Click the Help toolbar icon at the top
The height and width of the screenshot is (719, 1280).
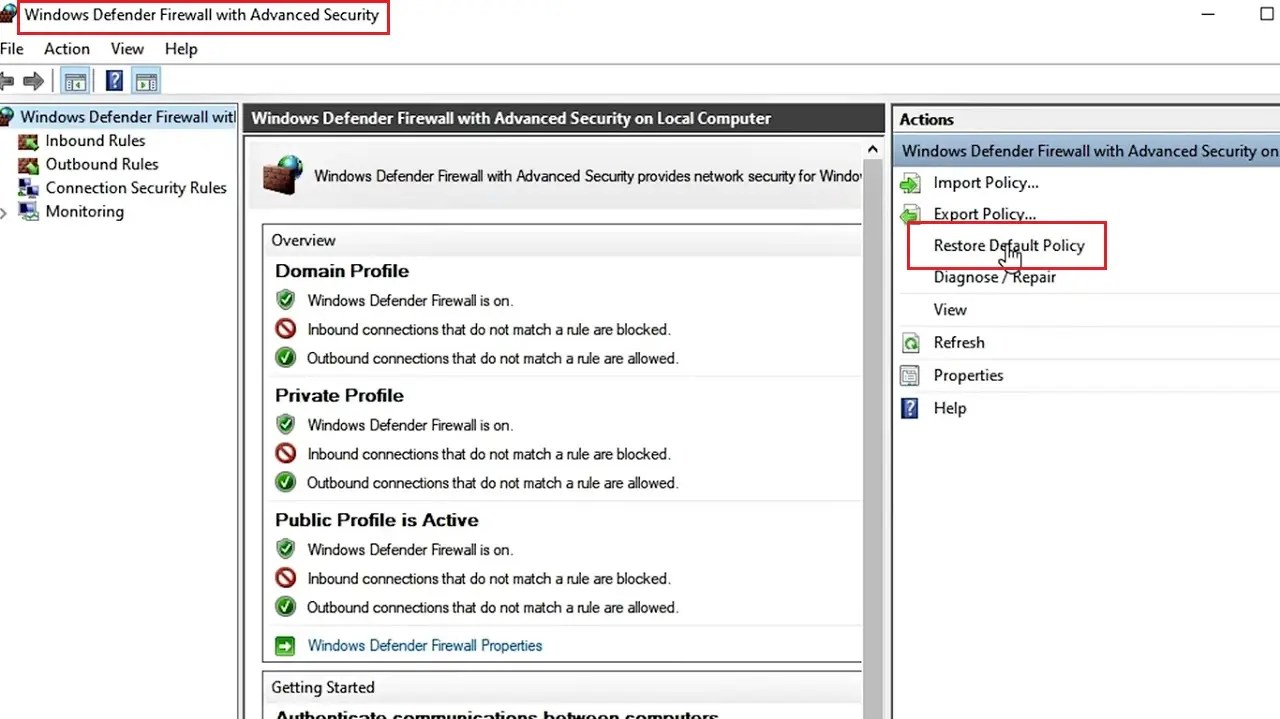point(113,81)
